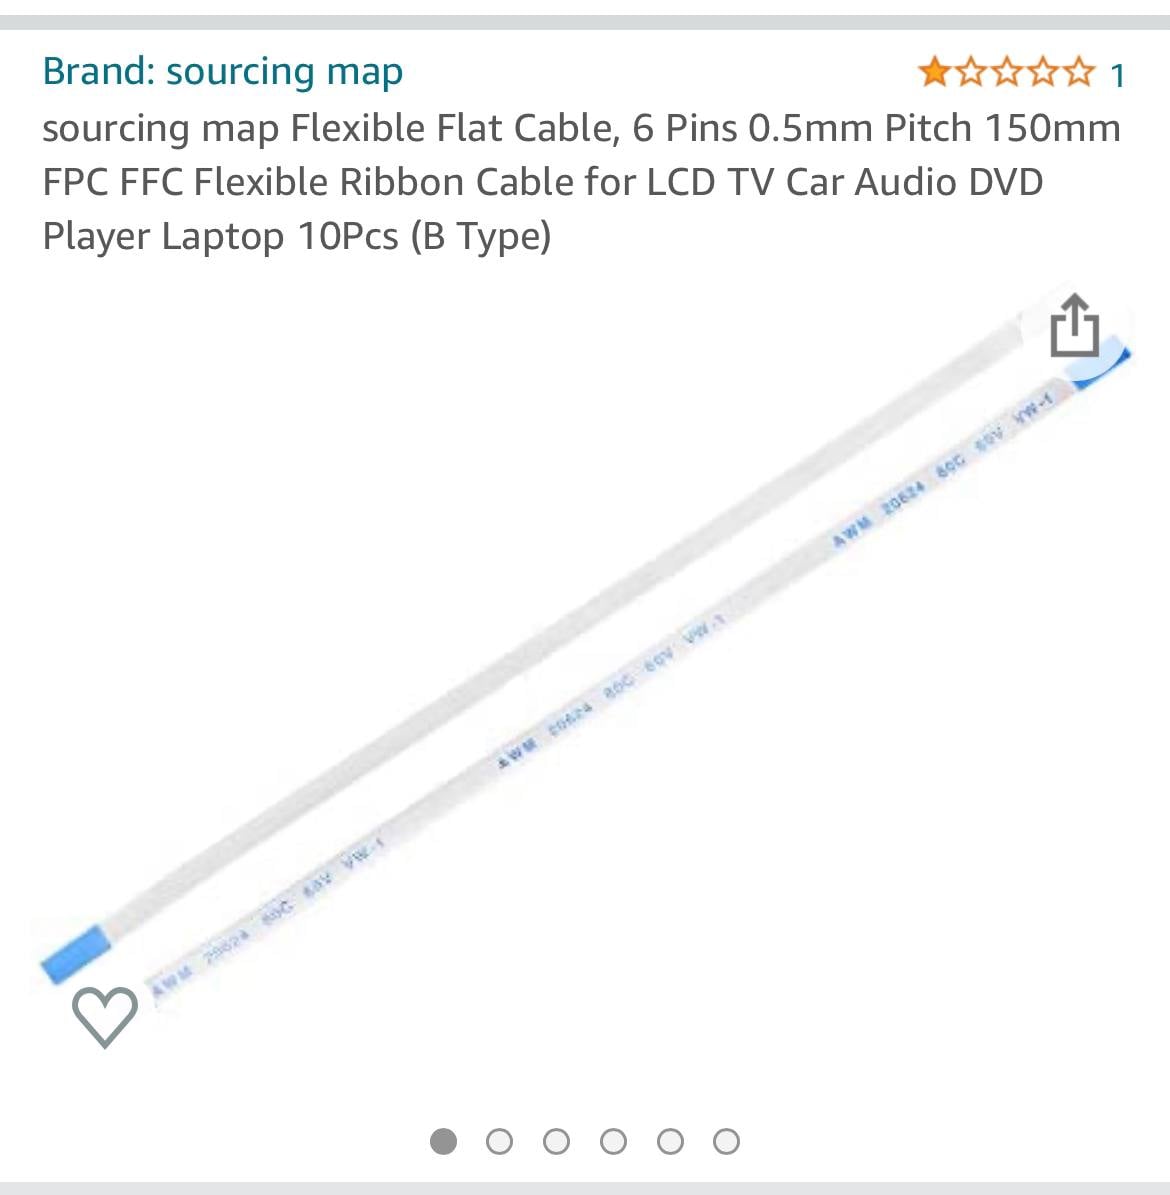This screenshot has width=1170, height=1195.
Task: Click the blue connector tip at lower-left cable end
Action: [75, 954]
